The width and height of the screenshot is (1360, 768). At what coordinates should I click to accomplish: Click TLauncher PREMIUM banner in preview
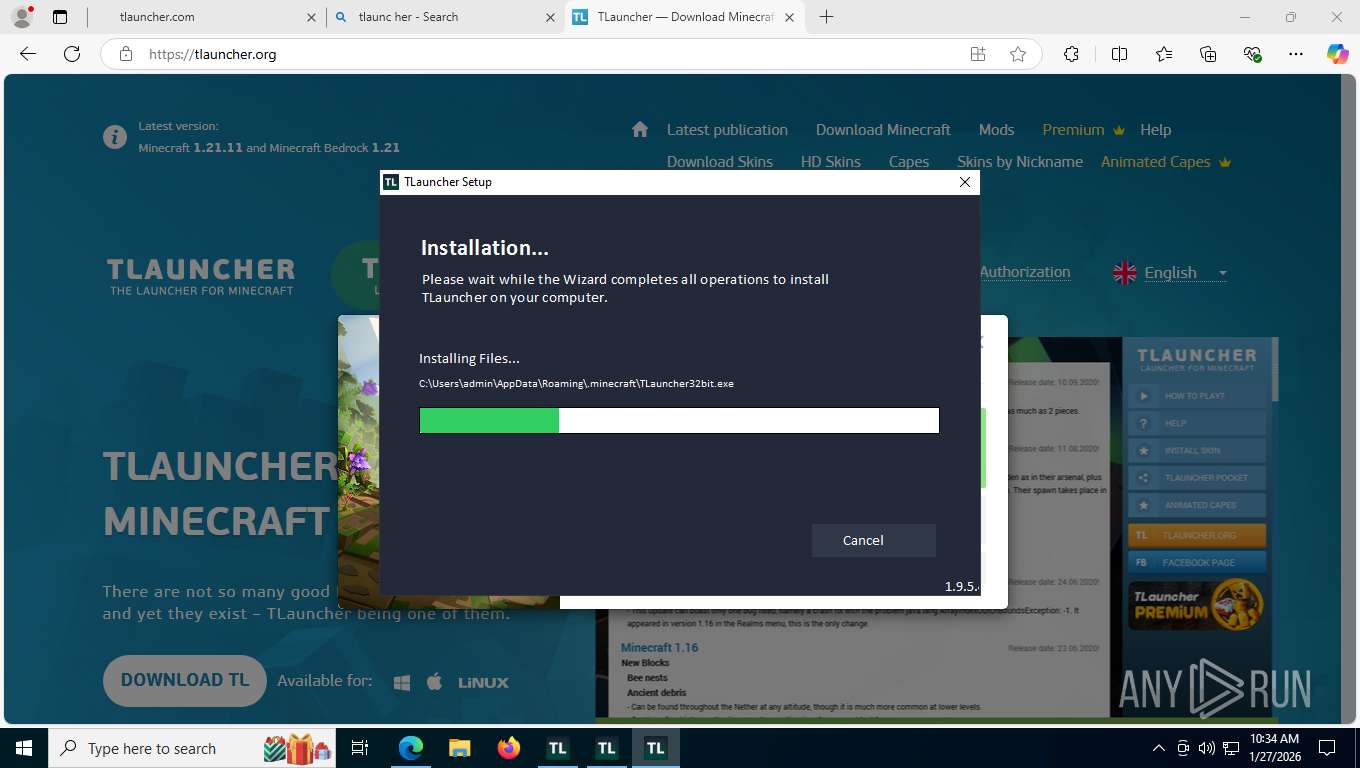click(x=1197, y=604)
